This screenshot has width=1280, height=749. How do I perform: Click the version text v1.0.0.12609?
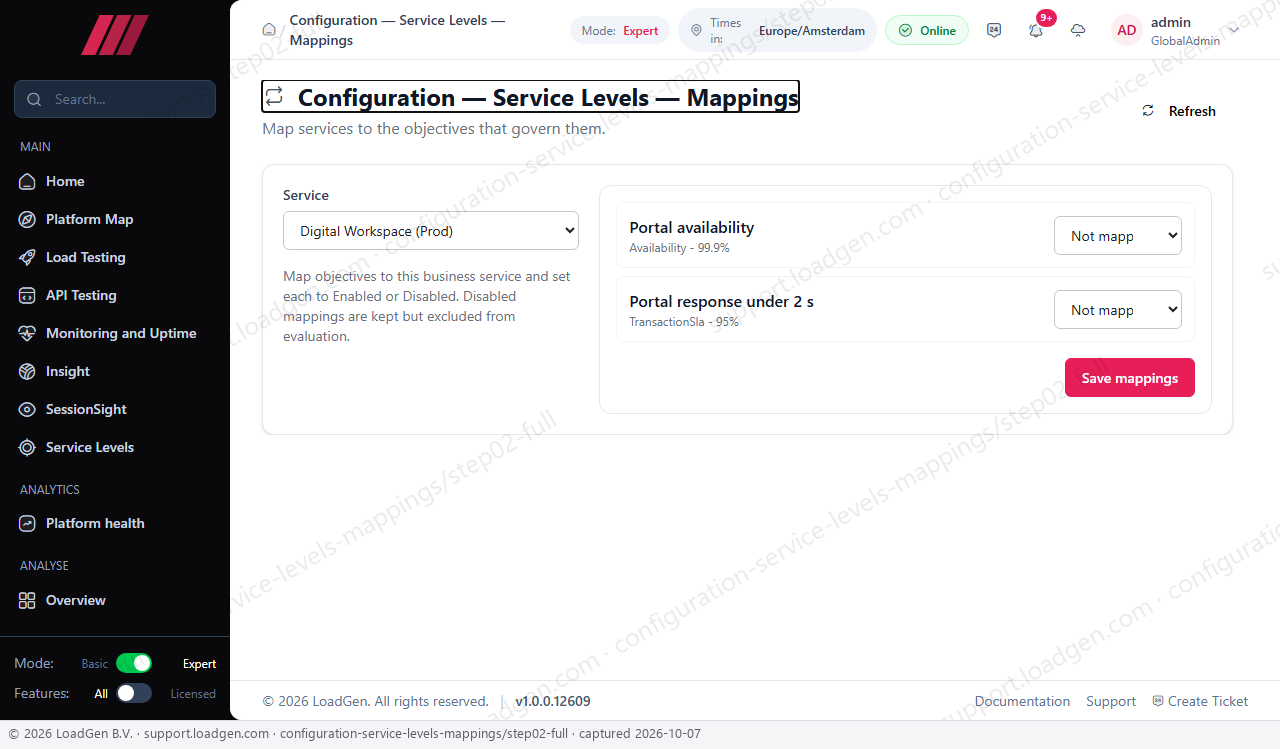point(553,701)
